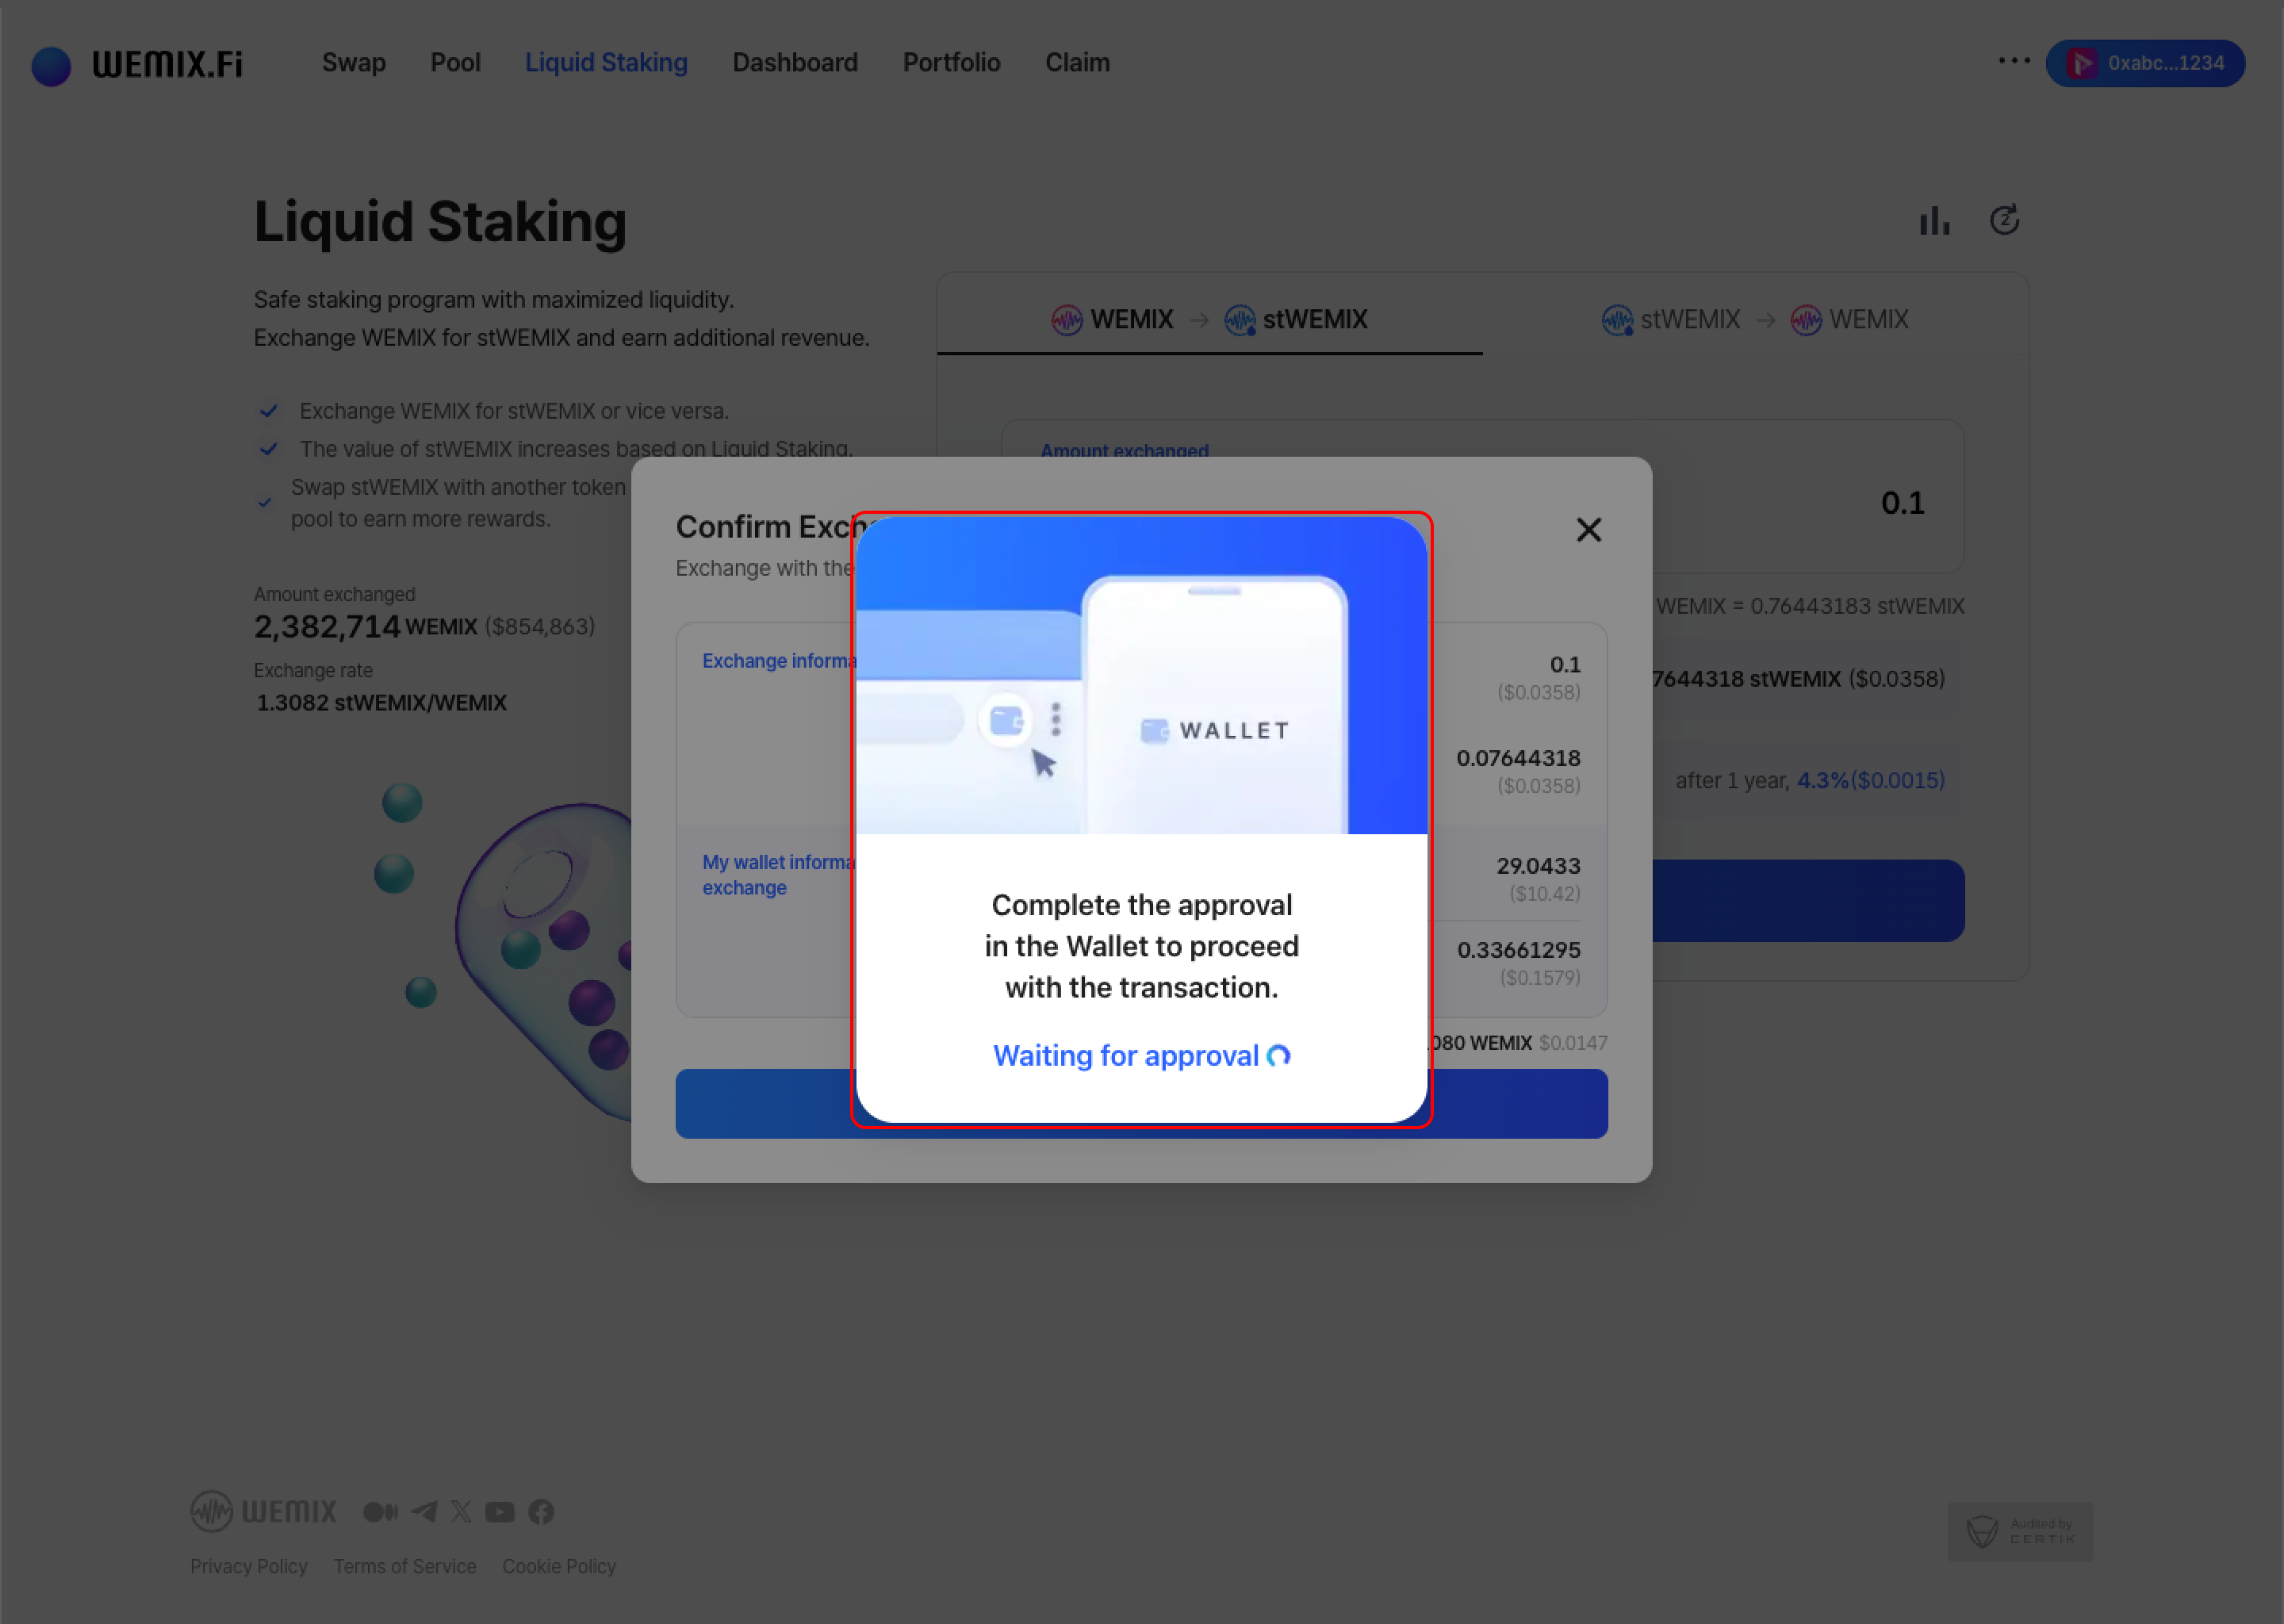Open the three-dot more options menu
Screen dimensions: 2284x1624
coord(2013,61)
